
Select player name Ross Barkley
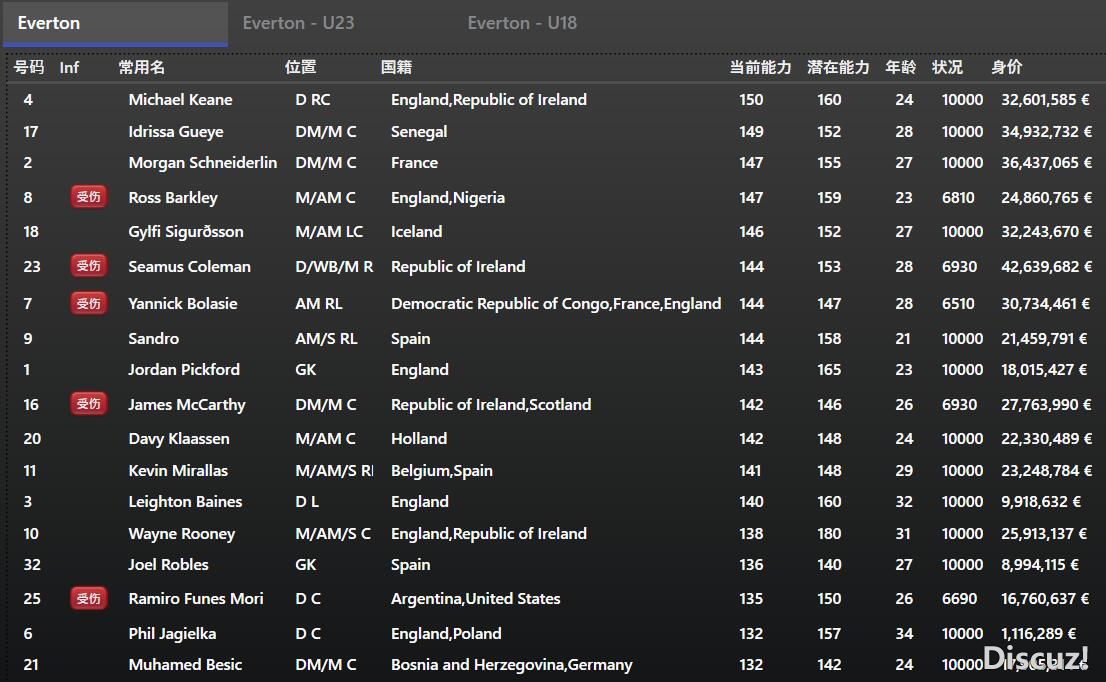tap(173, 197)
